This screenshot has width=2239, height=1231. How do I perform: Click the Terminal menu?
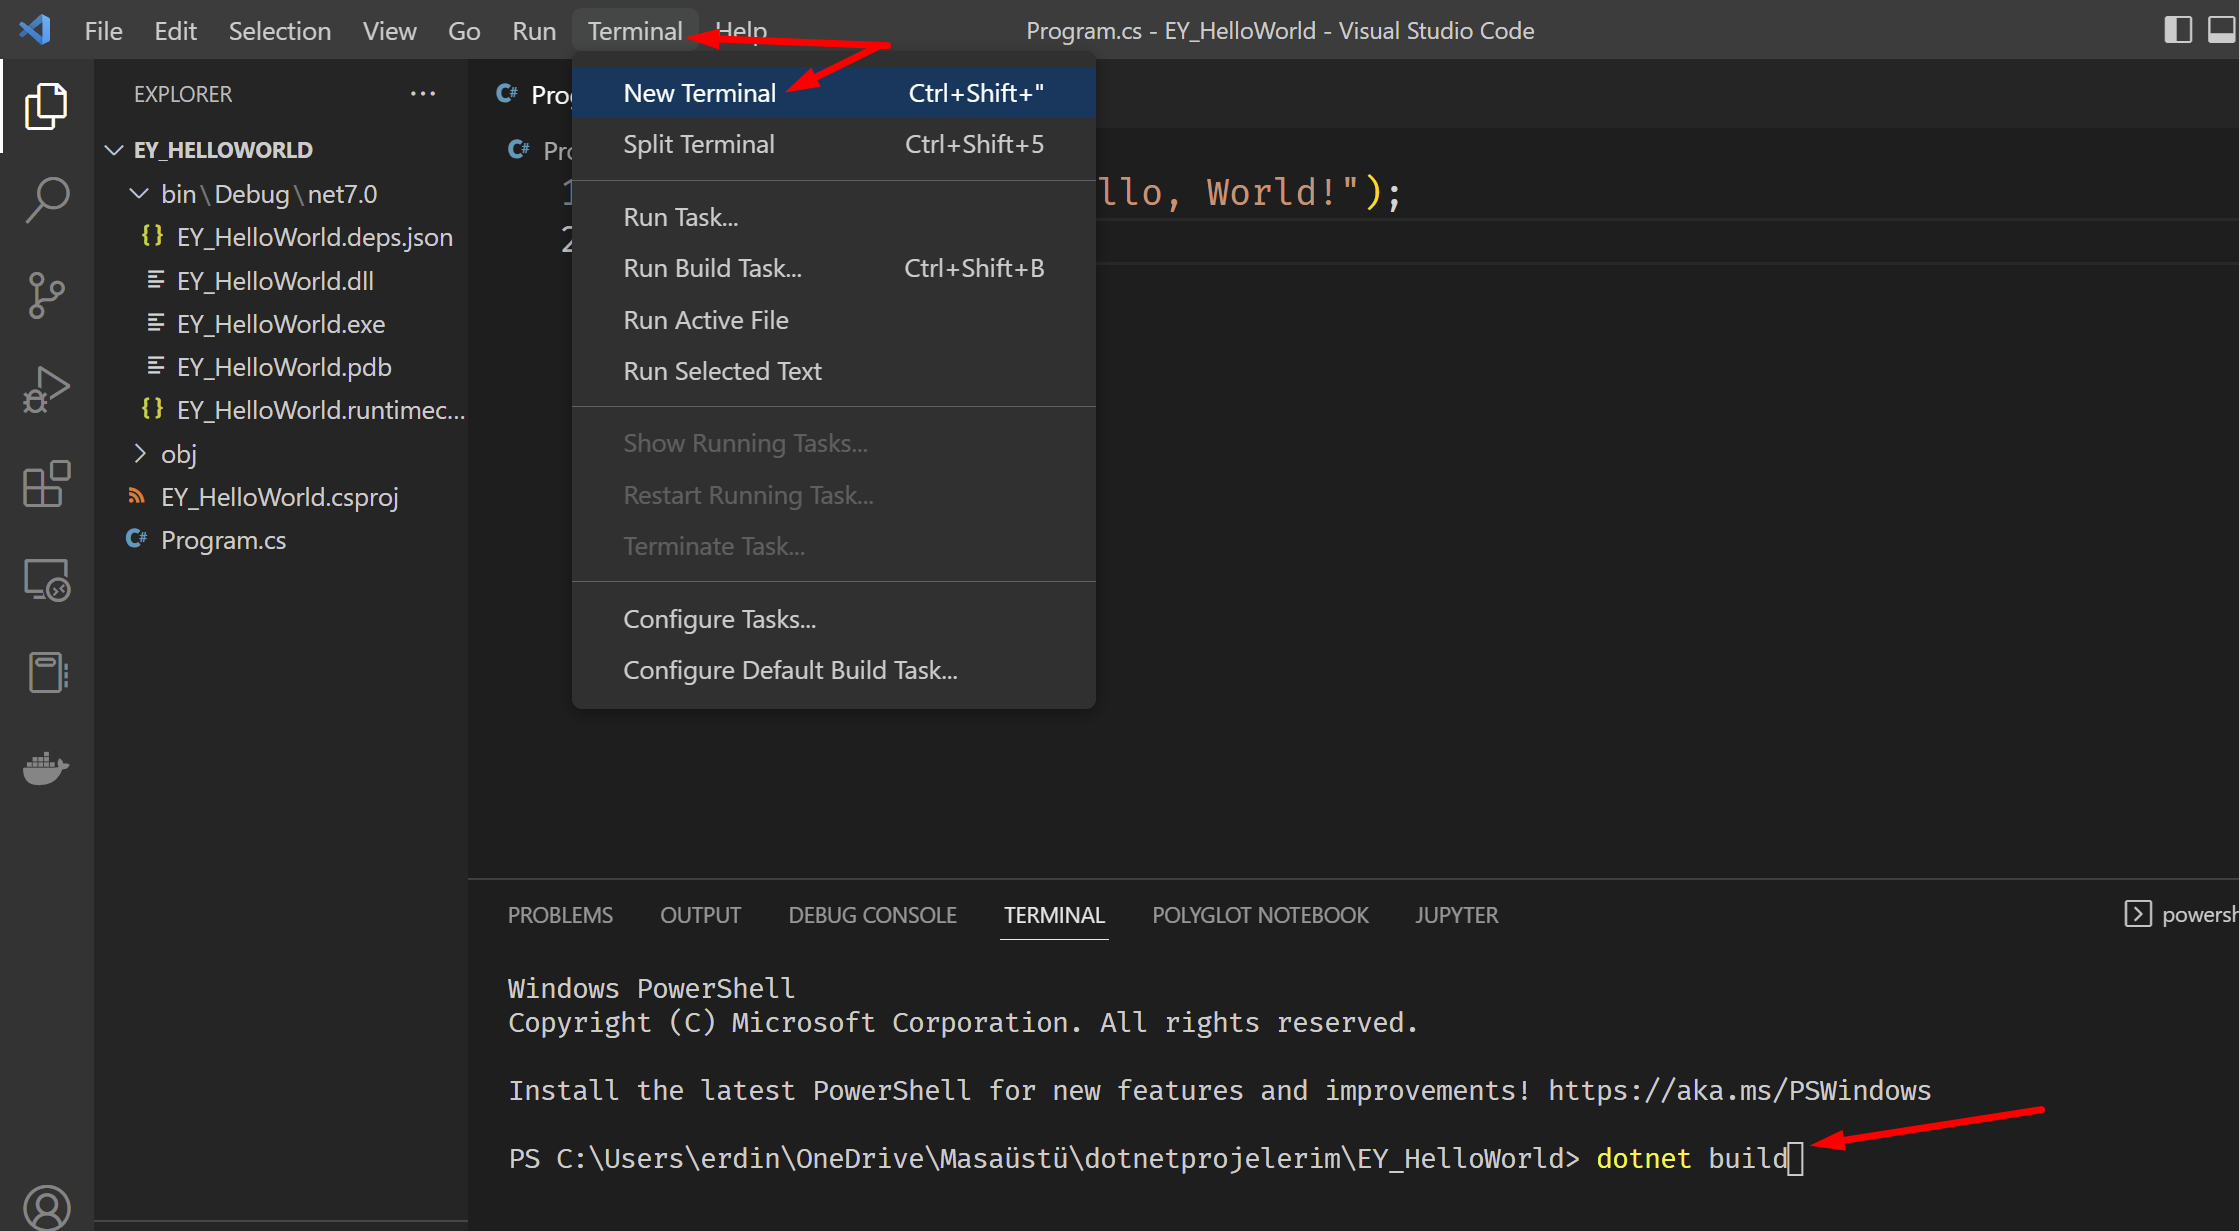(635, 31)
